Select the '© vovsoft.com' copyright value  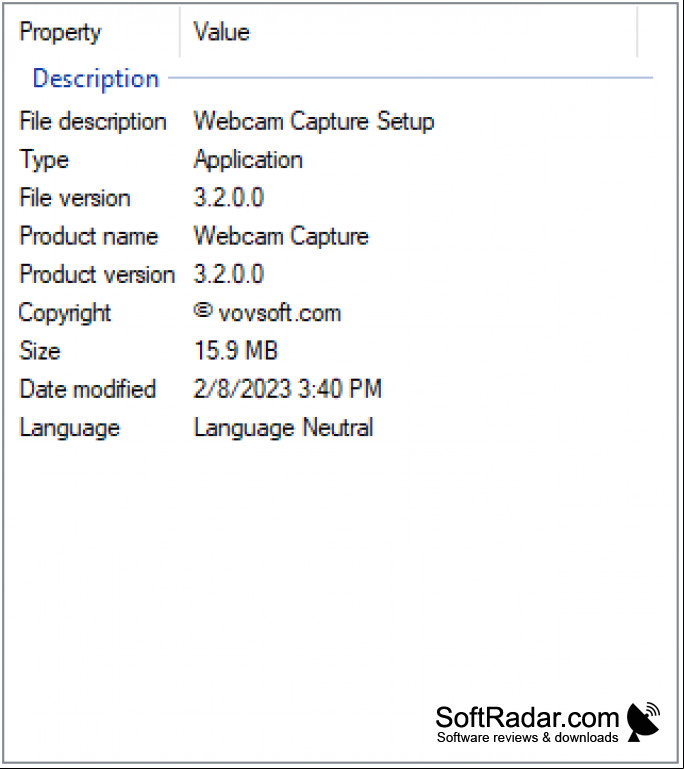267,312
